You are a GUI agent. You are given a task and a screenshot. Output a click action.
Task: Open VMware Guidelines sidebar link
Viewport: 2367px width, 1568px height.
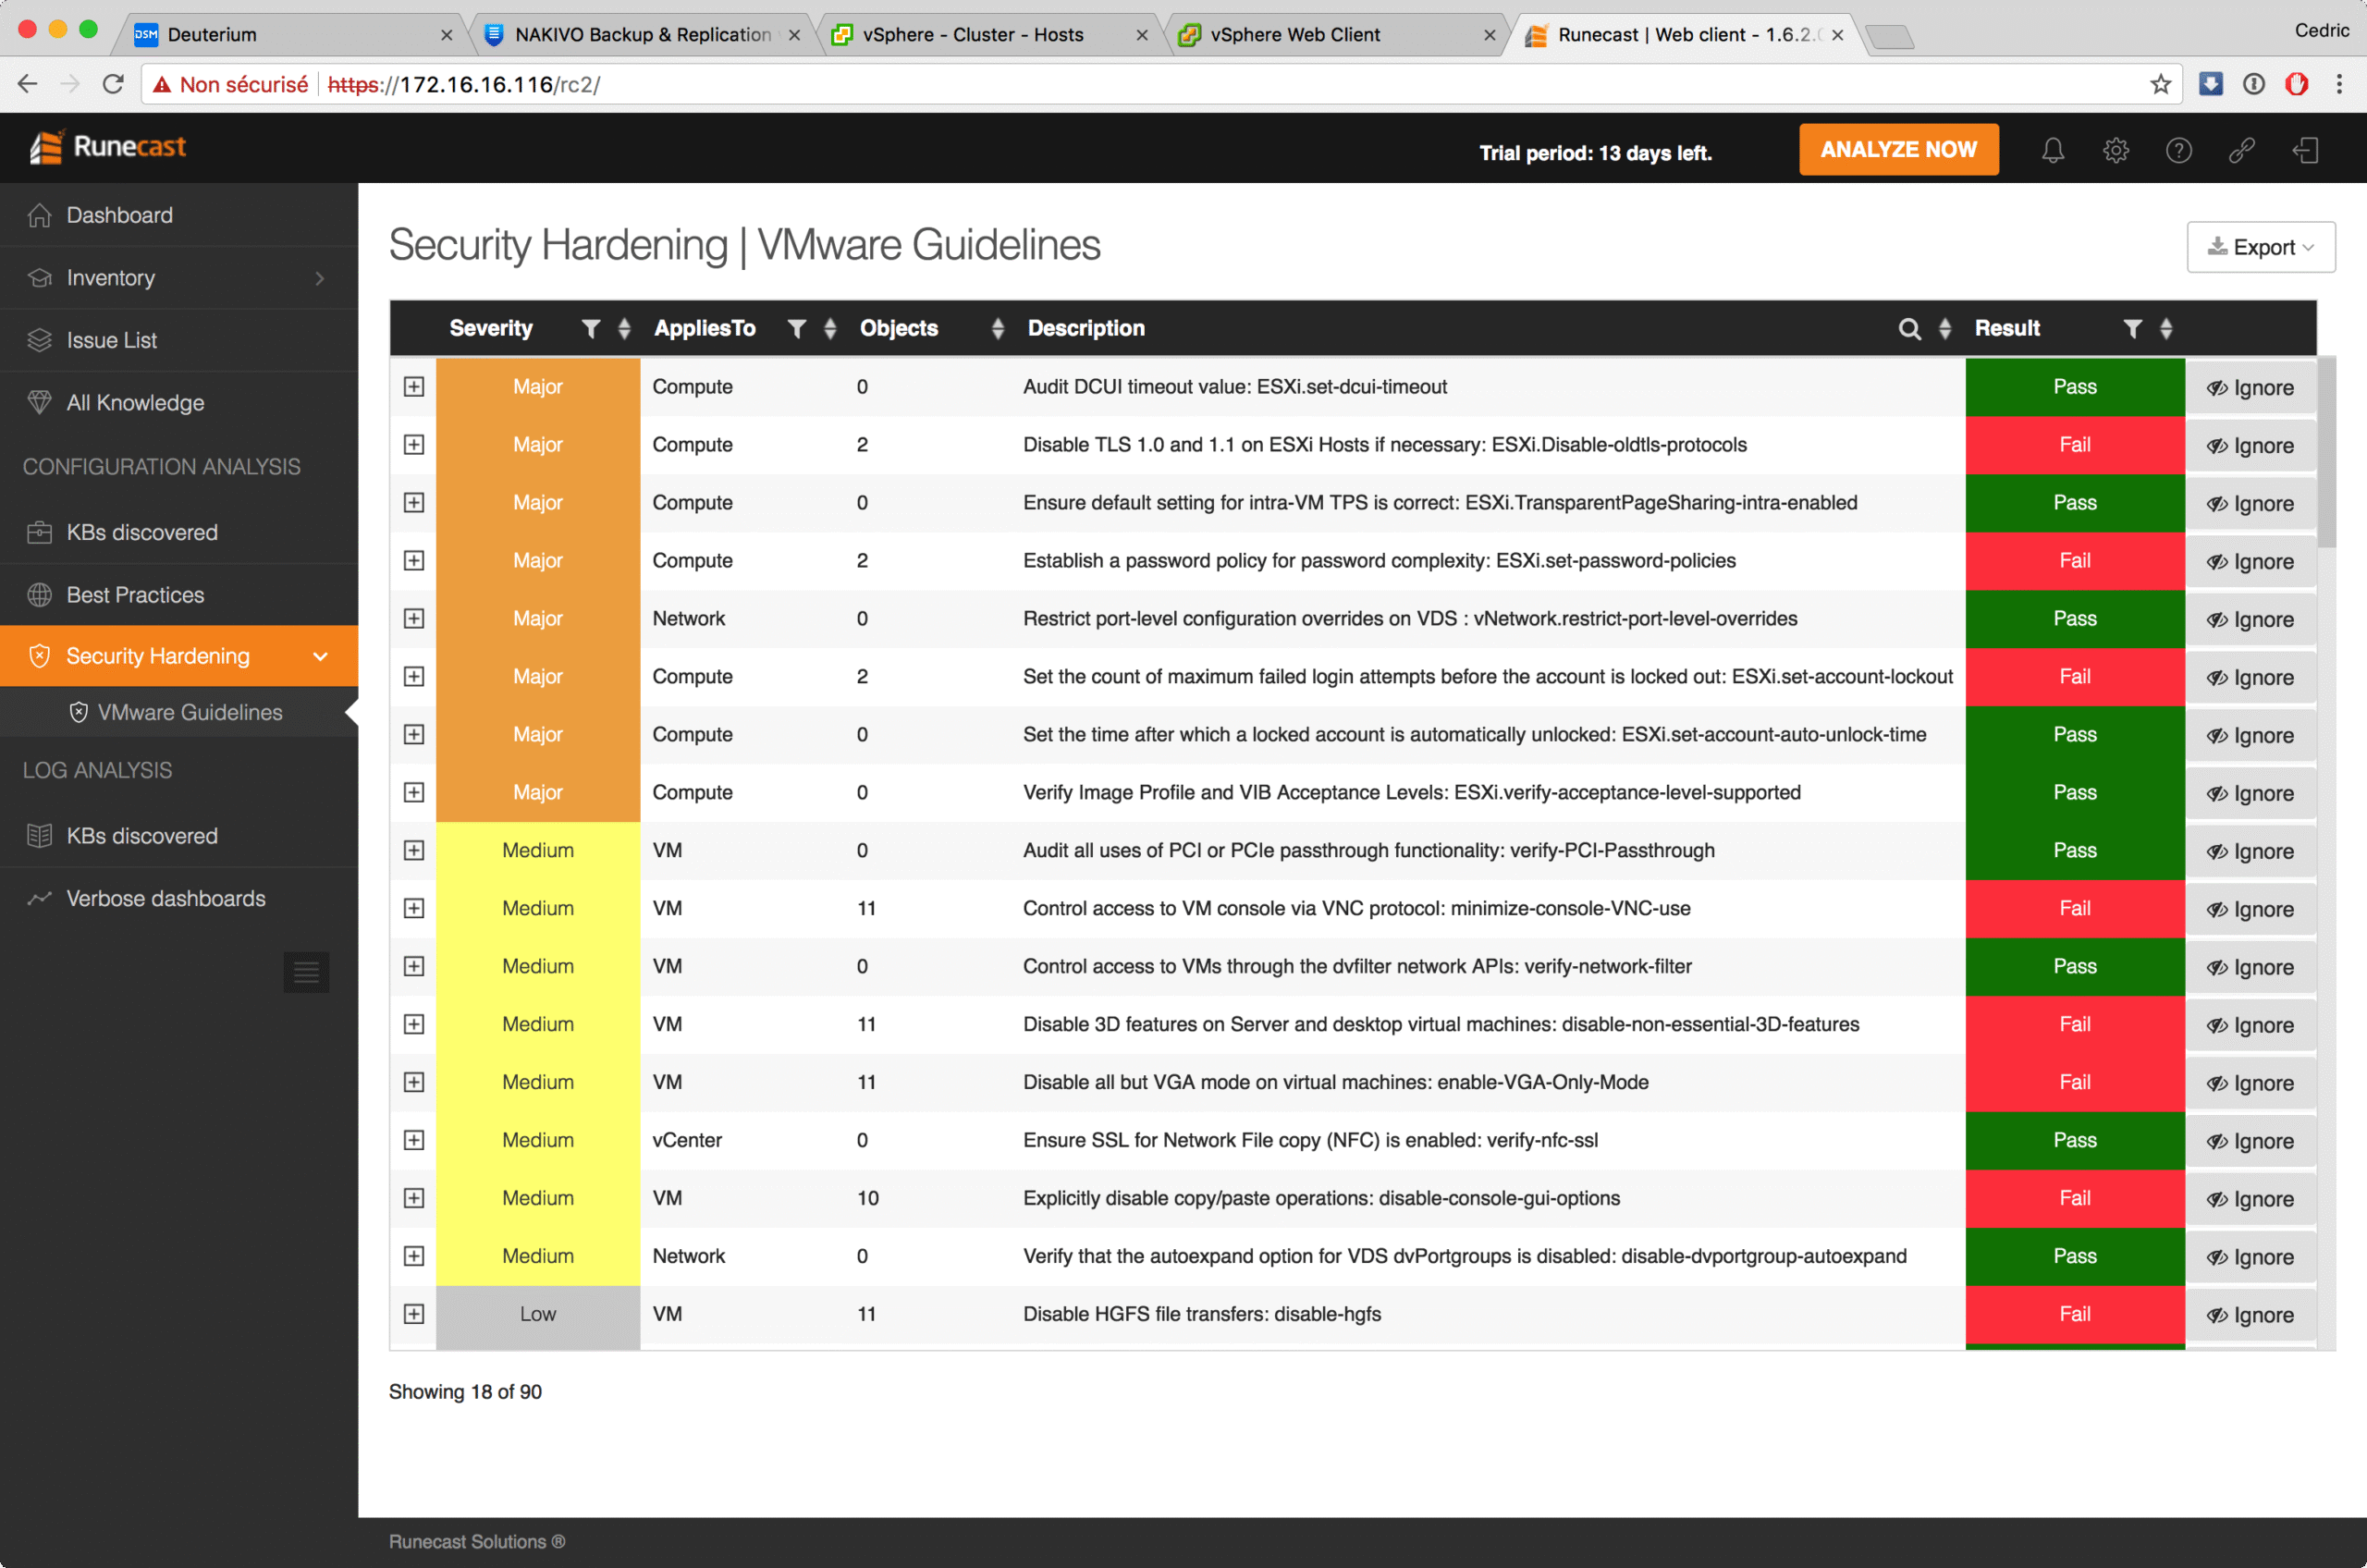(189, 712)
